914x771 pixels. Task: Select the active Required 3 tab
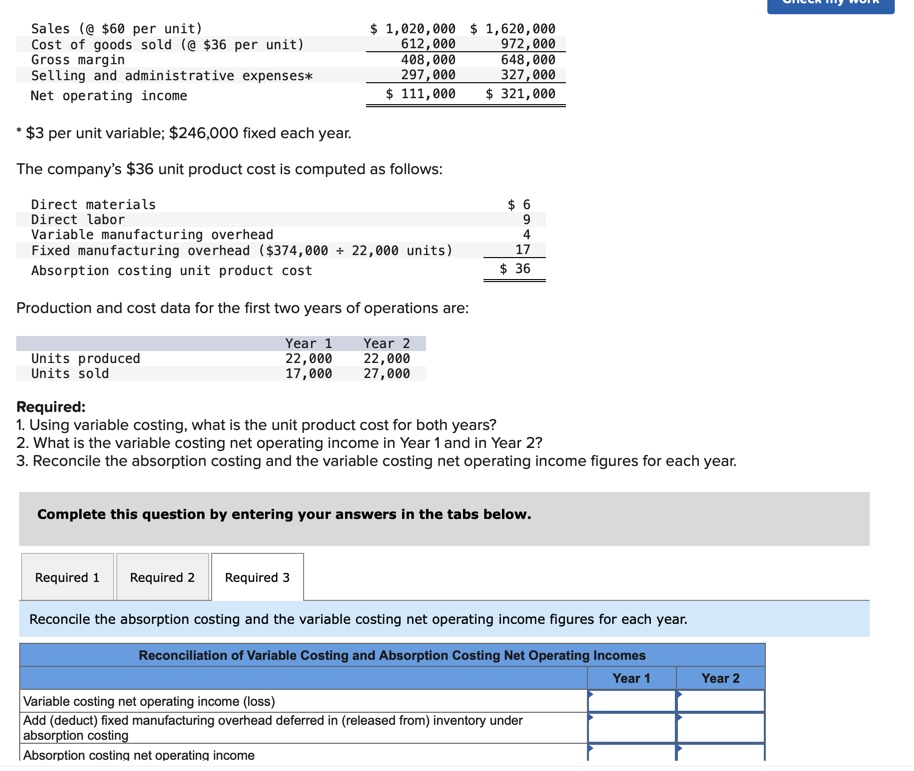(x=257, y=577)
